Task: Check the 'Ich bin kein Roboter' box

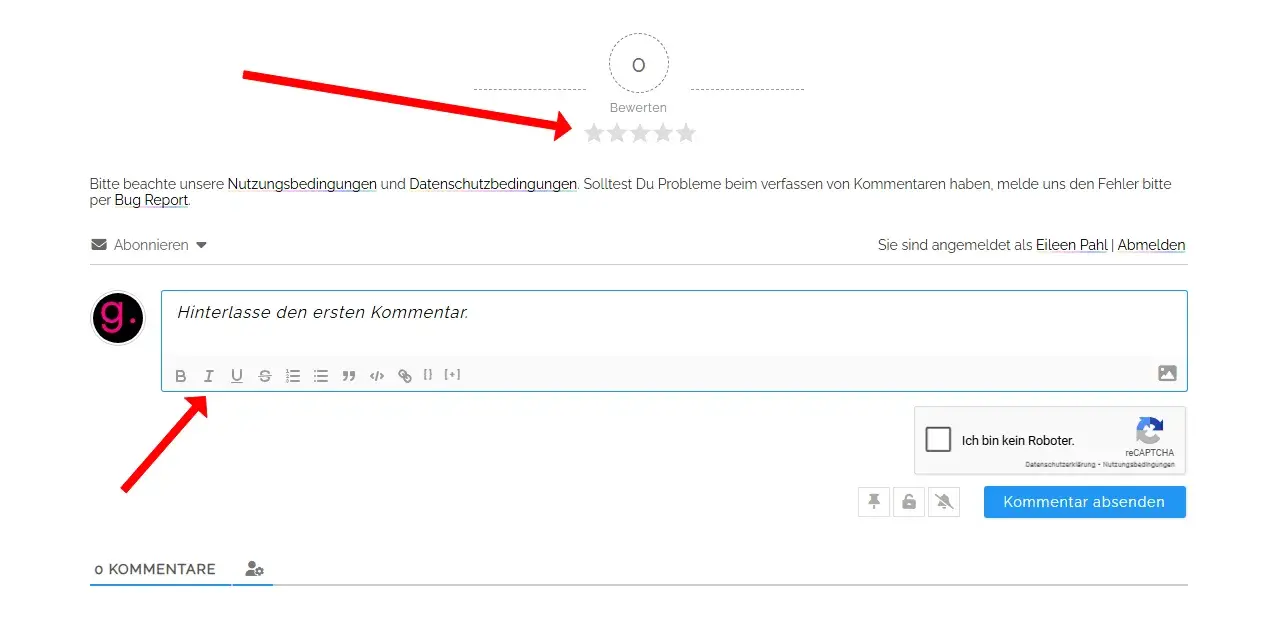Action: (938, 440)
